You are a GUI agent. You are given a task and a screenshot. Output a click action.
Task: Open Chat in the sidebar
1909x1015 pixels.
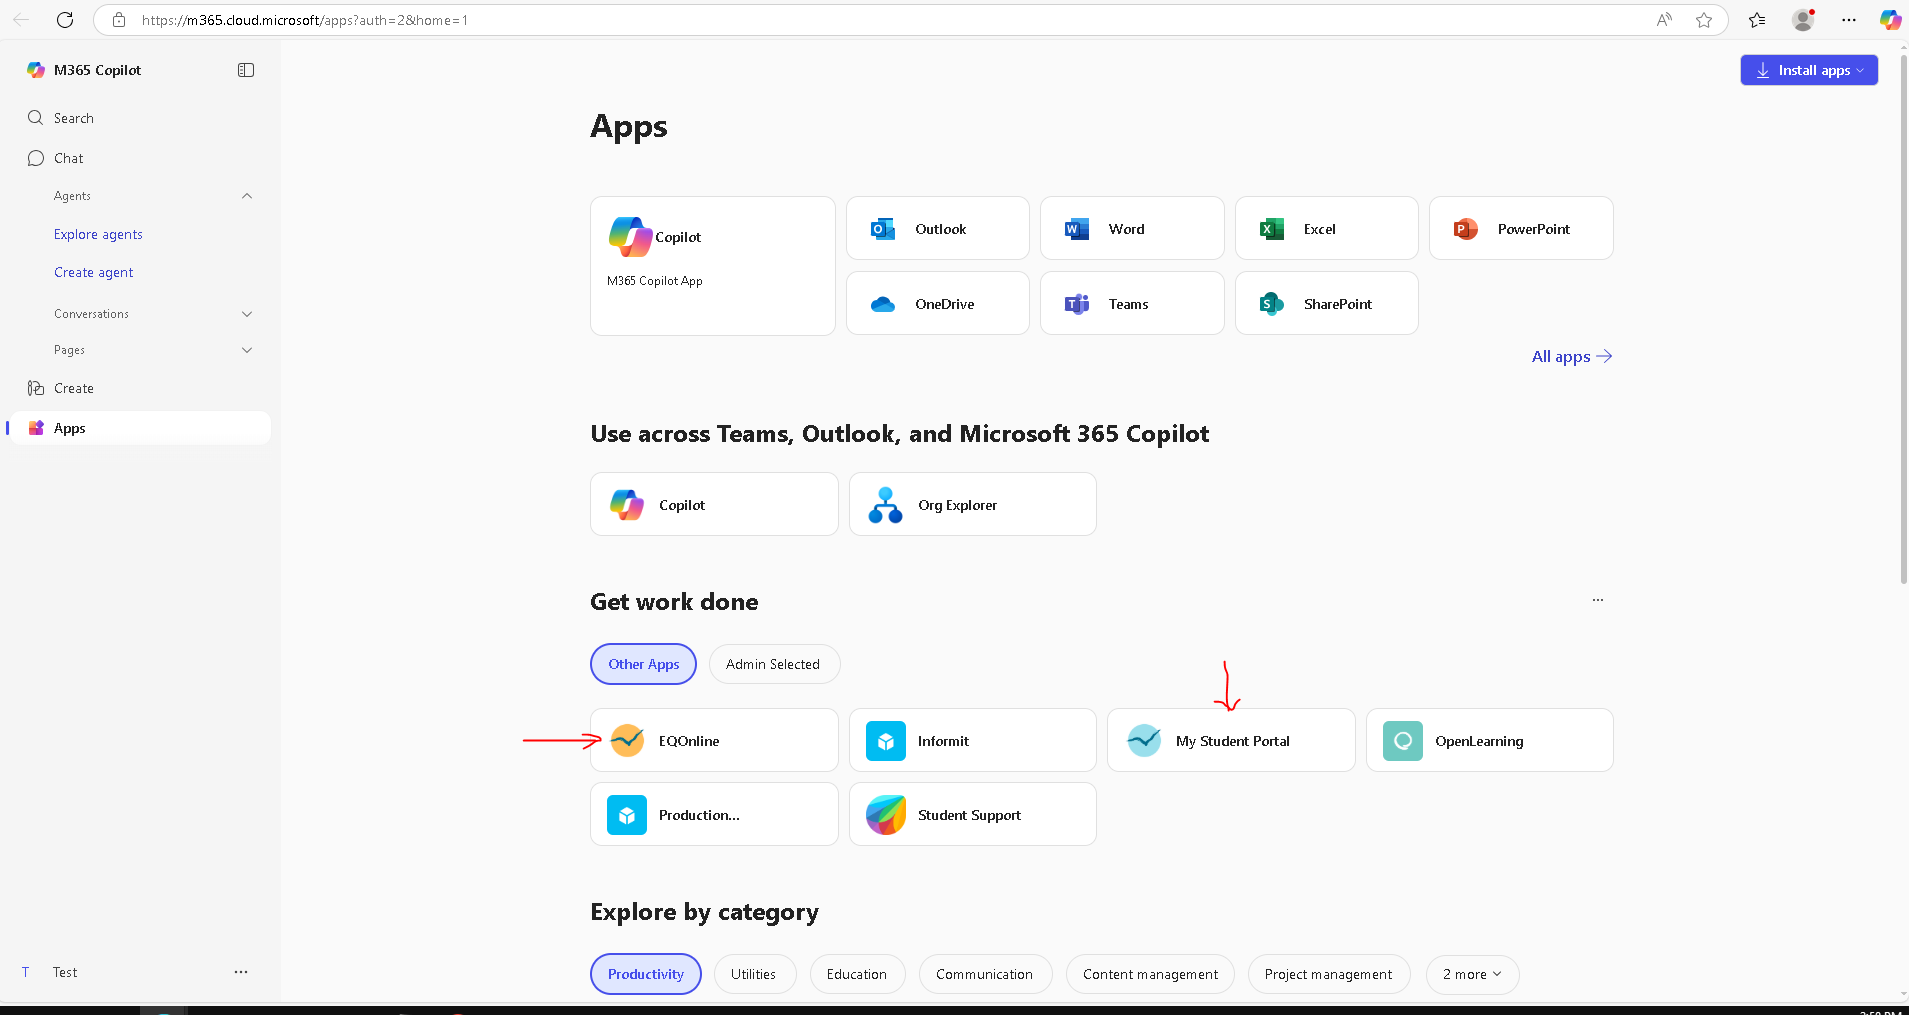[x=140, y=158]
